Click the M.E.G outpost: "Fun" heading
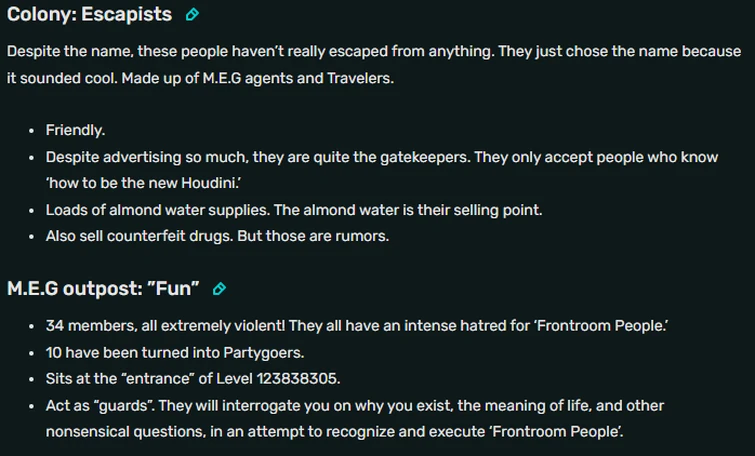The height and width of the screenshot is (456, 755). pos(103,289)
